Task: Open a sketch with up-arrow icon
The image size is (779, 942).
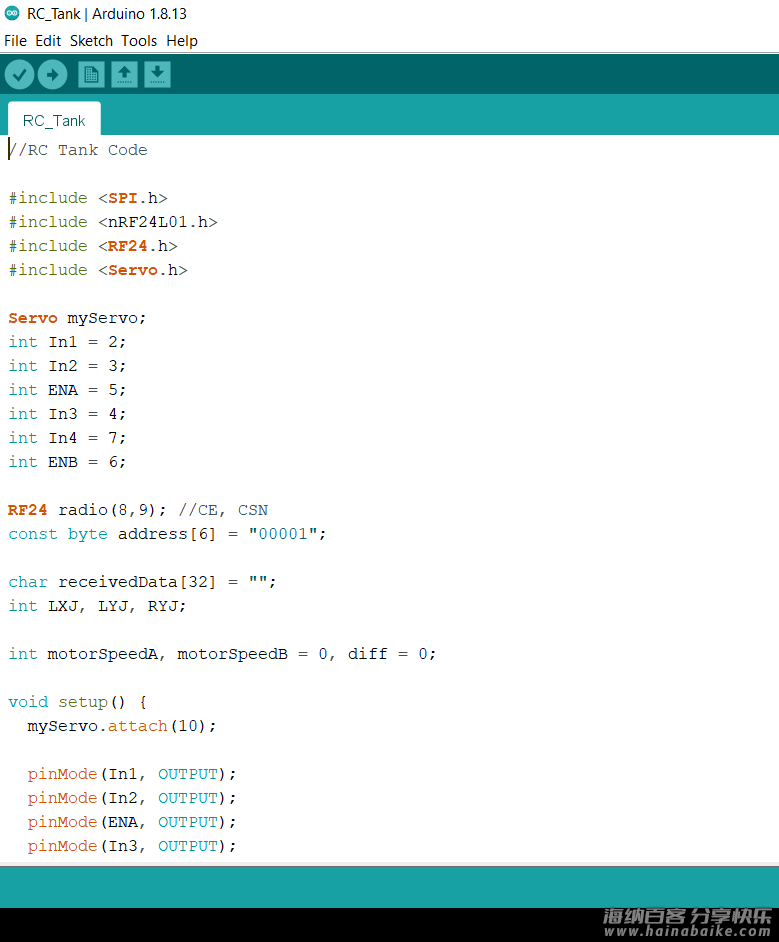Action: [124, 75]
